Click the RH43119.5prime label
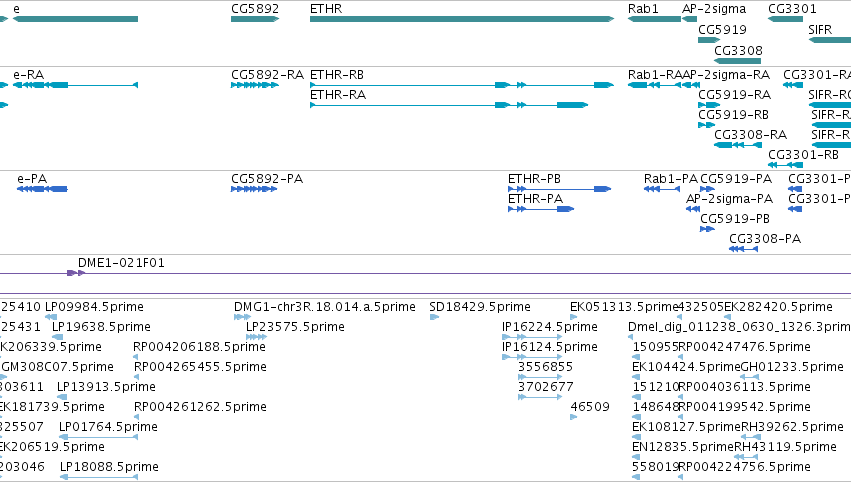851x482 pixels. click(785, 448)
